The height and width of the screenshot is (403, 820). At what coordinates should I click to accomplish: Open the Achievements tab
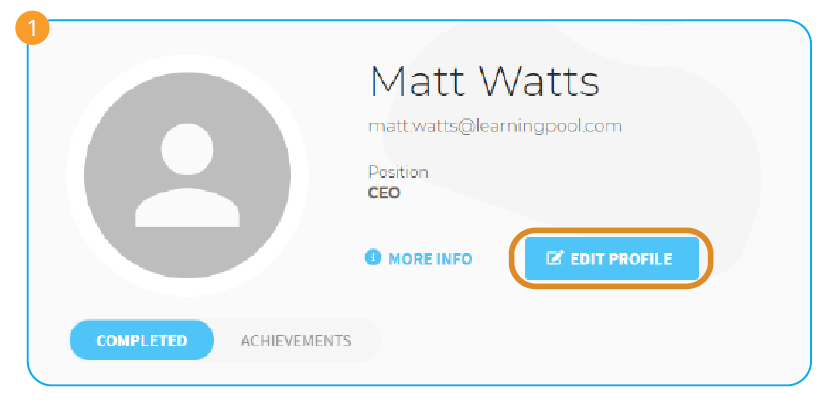pyautogui.click(x=296, y=341)
